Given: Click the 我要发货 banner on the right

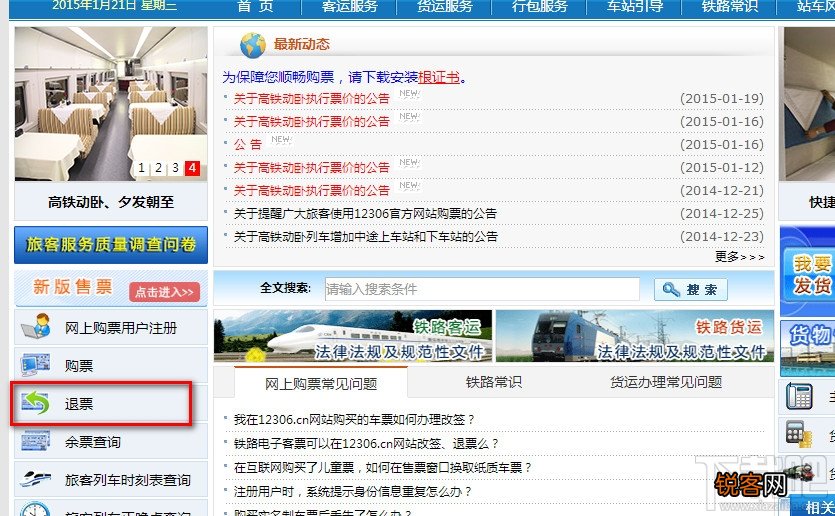Looking at the screenshot, I should (x=808, y=272).
